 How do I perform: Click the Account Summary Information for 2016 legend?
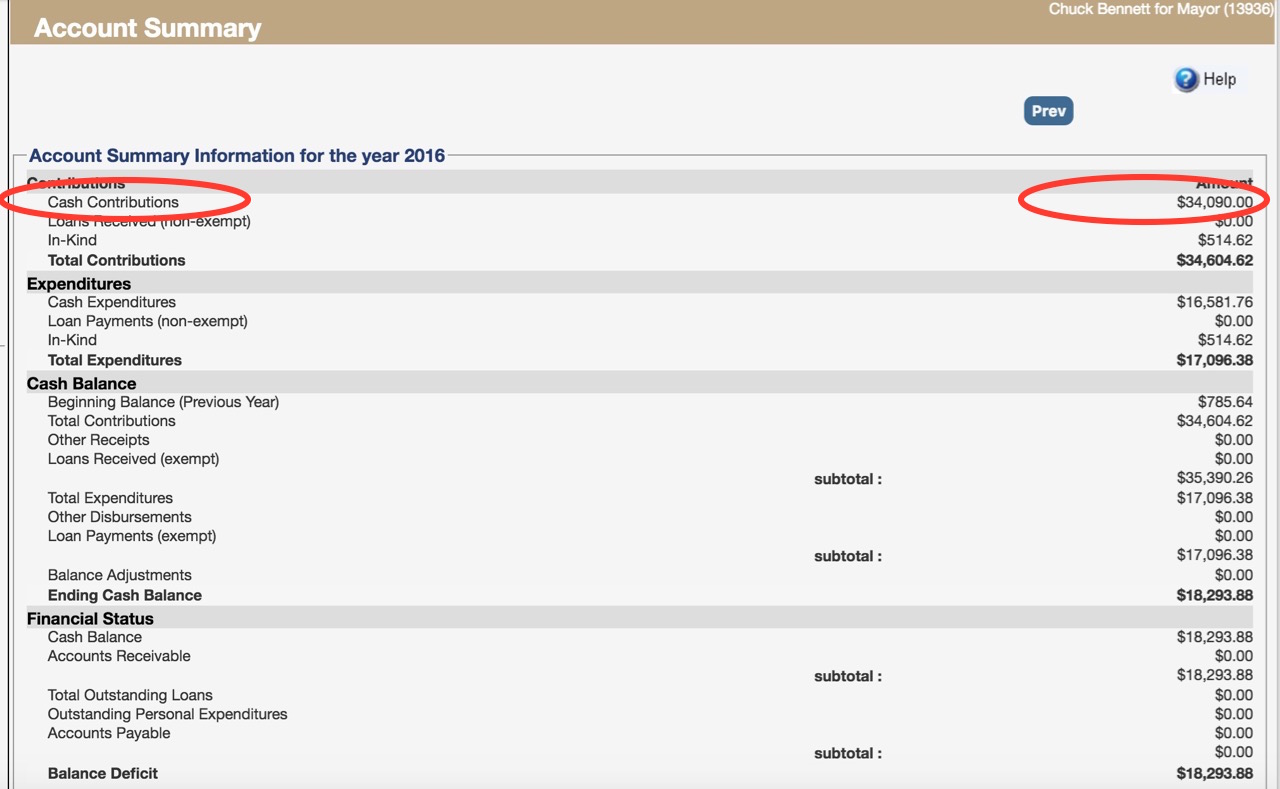point(237,156)
